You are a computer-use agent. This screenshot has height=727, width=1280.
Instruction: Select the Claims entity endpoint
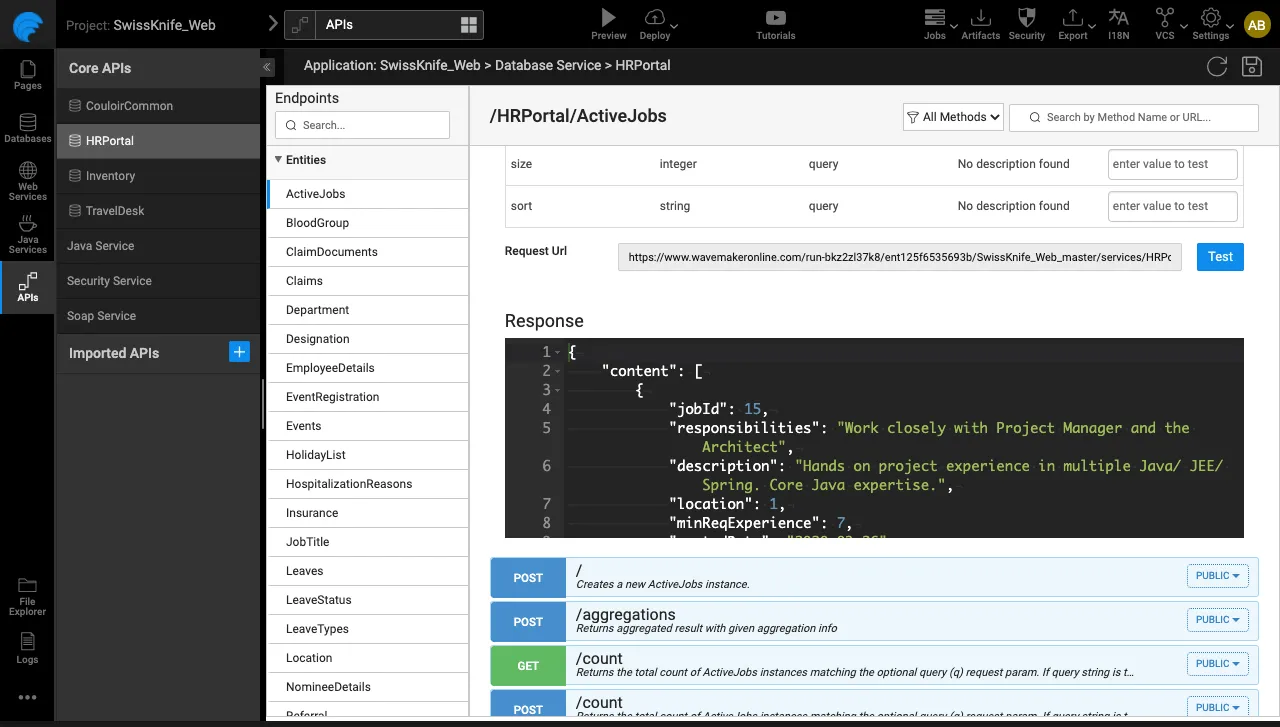click(x=304, y=281)
